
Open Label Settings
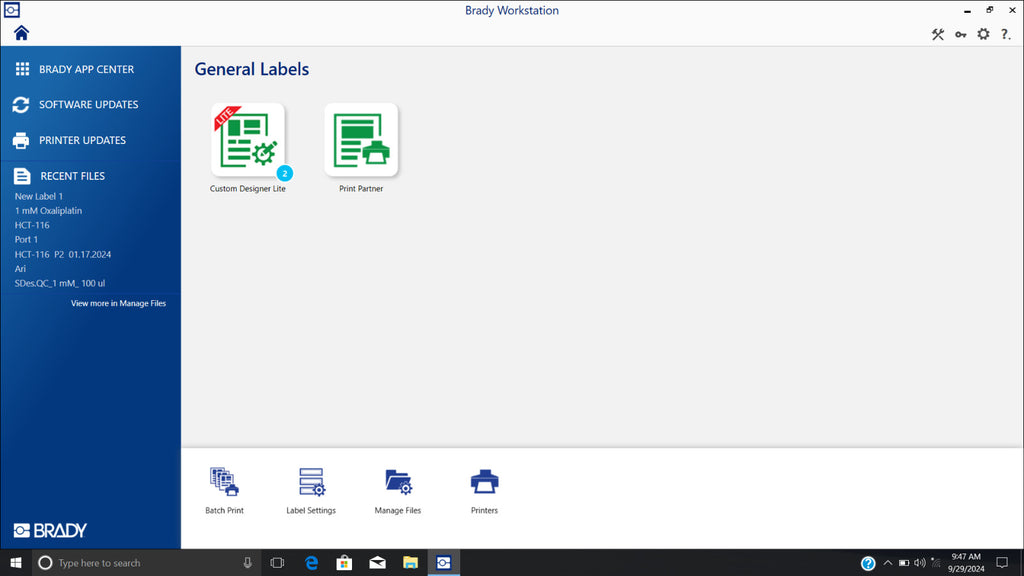(311, 490)
